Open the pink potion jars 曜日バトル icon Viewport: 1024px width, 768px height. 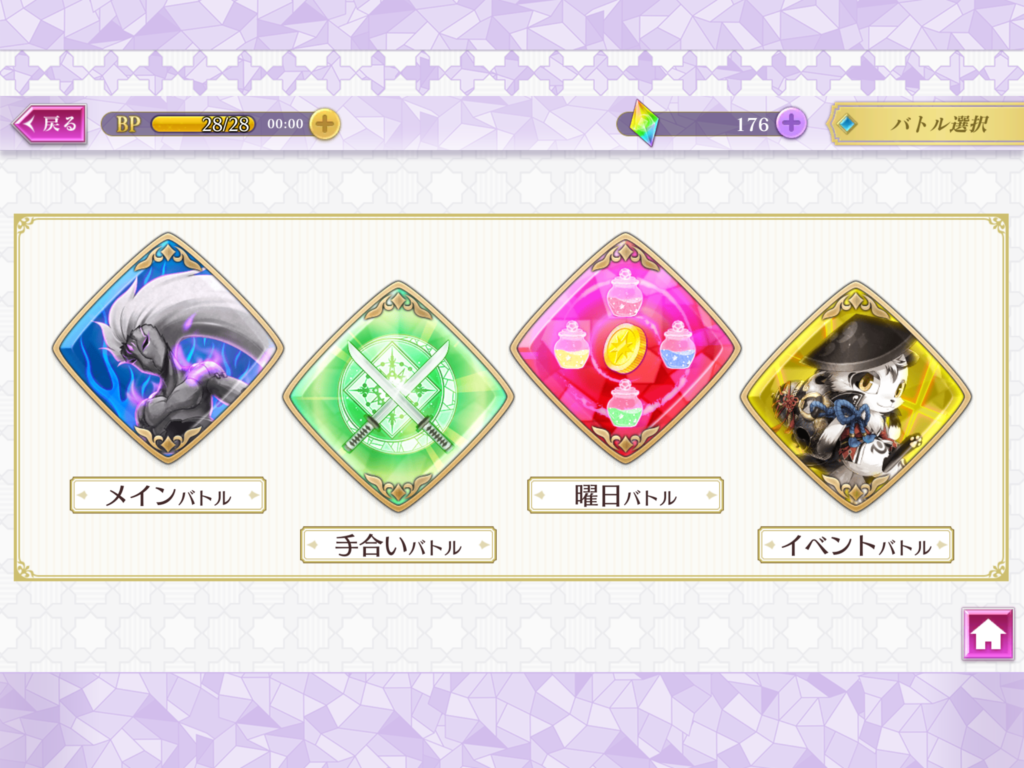coord(625,348)
